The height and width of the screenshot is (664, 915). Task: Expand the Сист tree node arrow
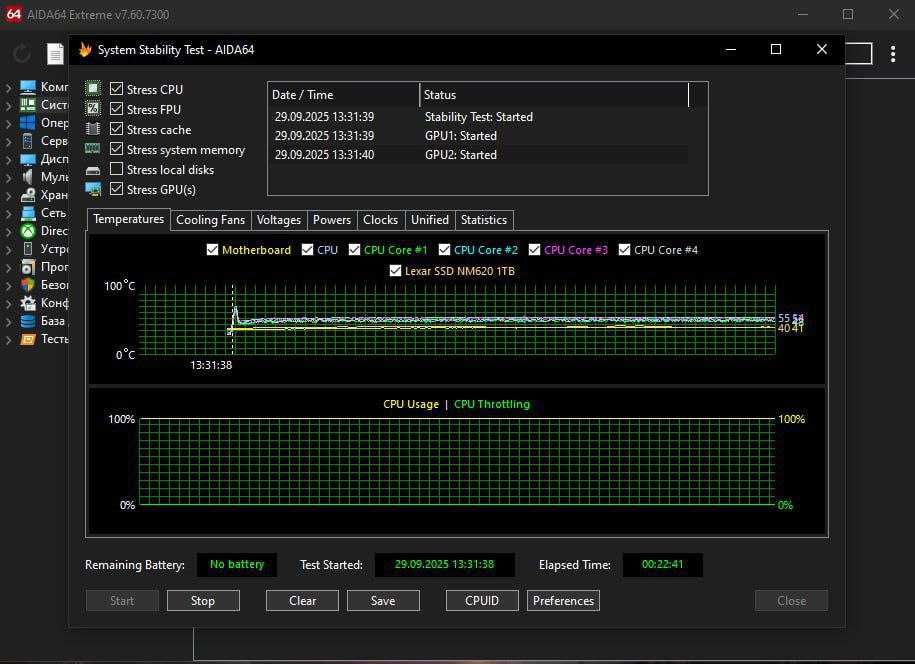click(8, 106)
